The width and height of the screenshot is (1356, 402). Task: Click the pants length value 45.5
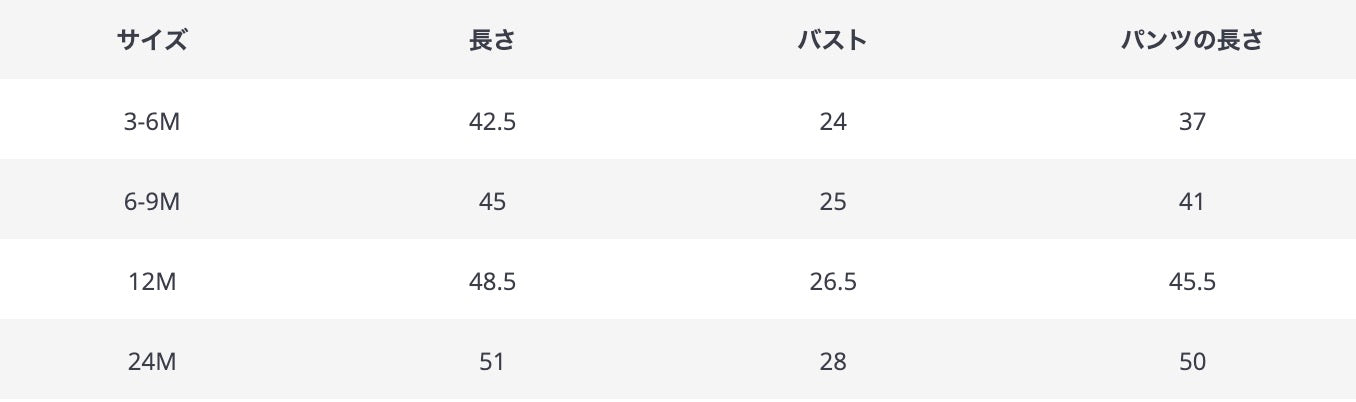(1192, 282)
